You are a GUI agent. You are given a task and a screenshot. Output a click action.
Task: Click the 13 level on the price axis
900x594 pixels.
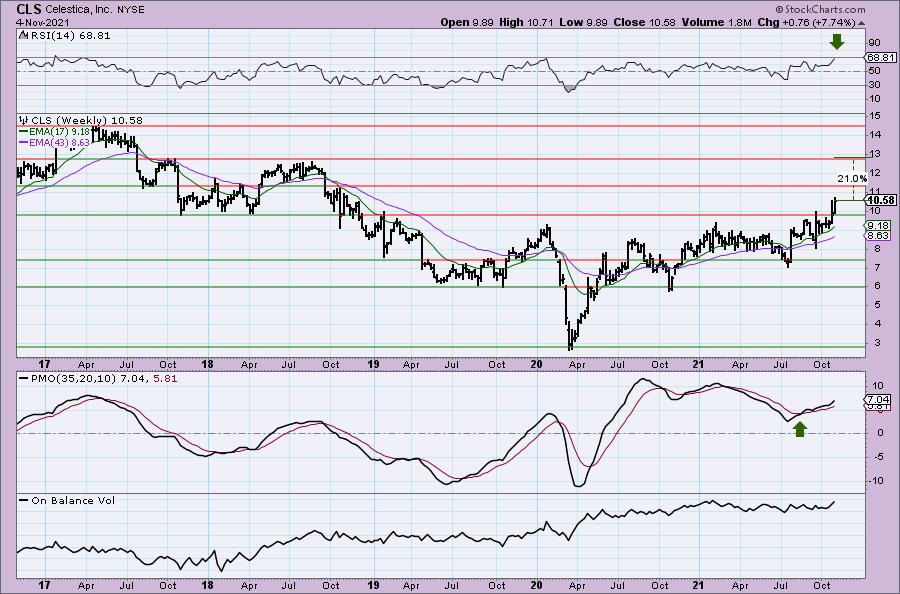(875, 154)
